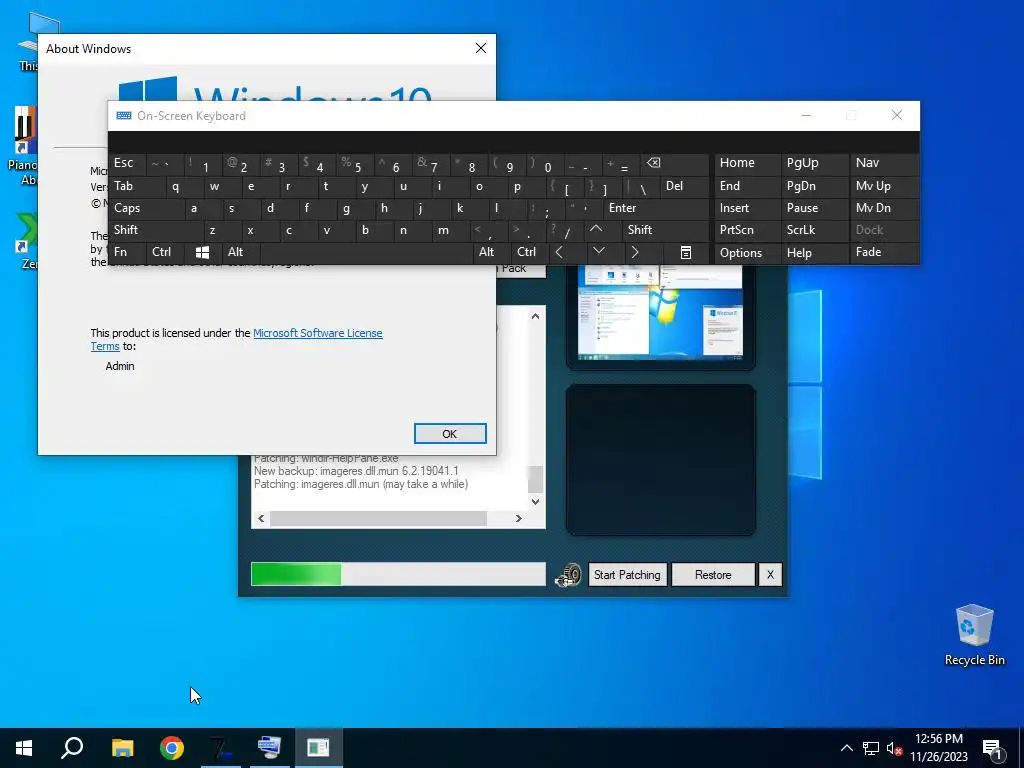Click the Insert key on On-Screen Keyboard
Viewport: 1024px width, 768px height.
(747, 208)
